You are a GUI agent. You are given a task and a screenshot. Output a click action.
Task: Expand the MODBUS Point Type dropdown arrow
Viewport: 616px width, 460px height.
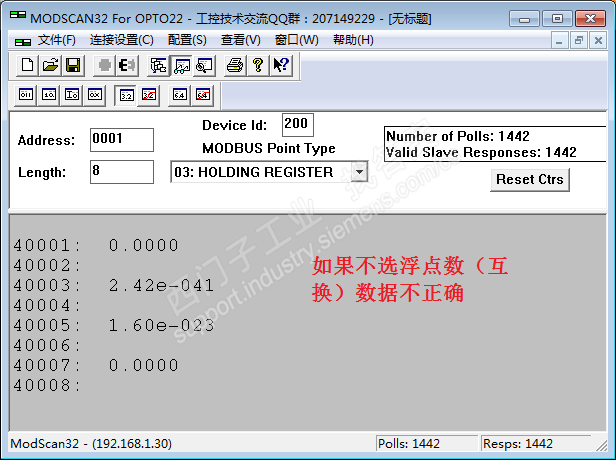(x=359, y=172)
